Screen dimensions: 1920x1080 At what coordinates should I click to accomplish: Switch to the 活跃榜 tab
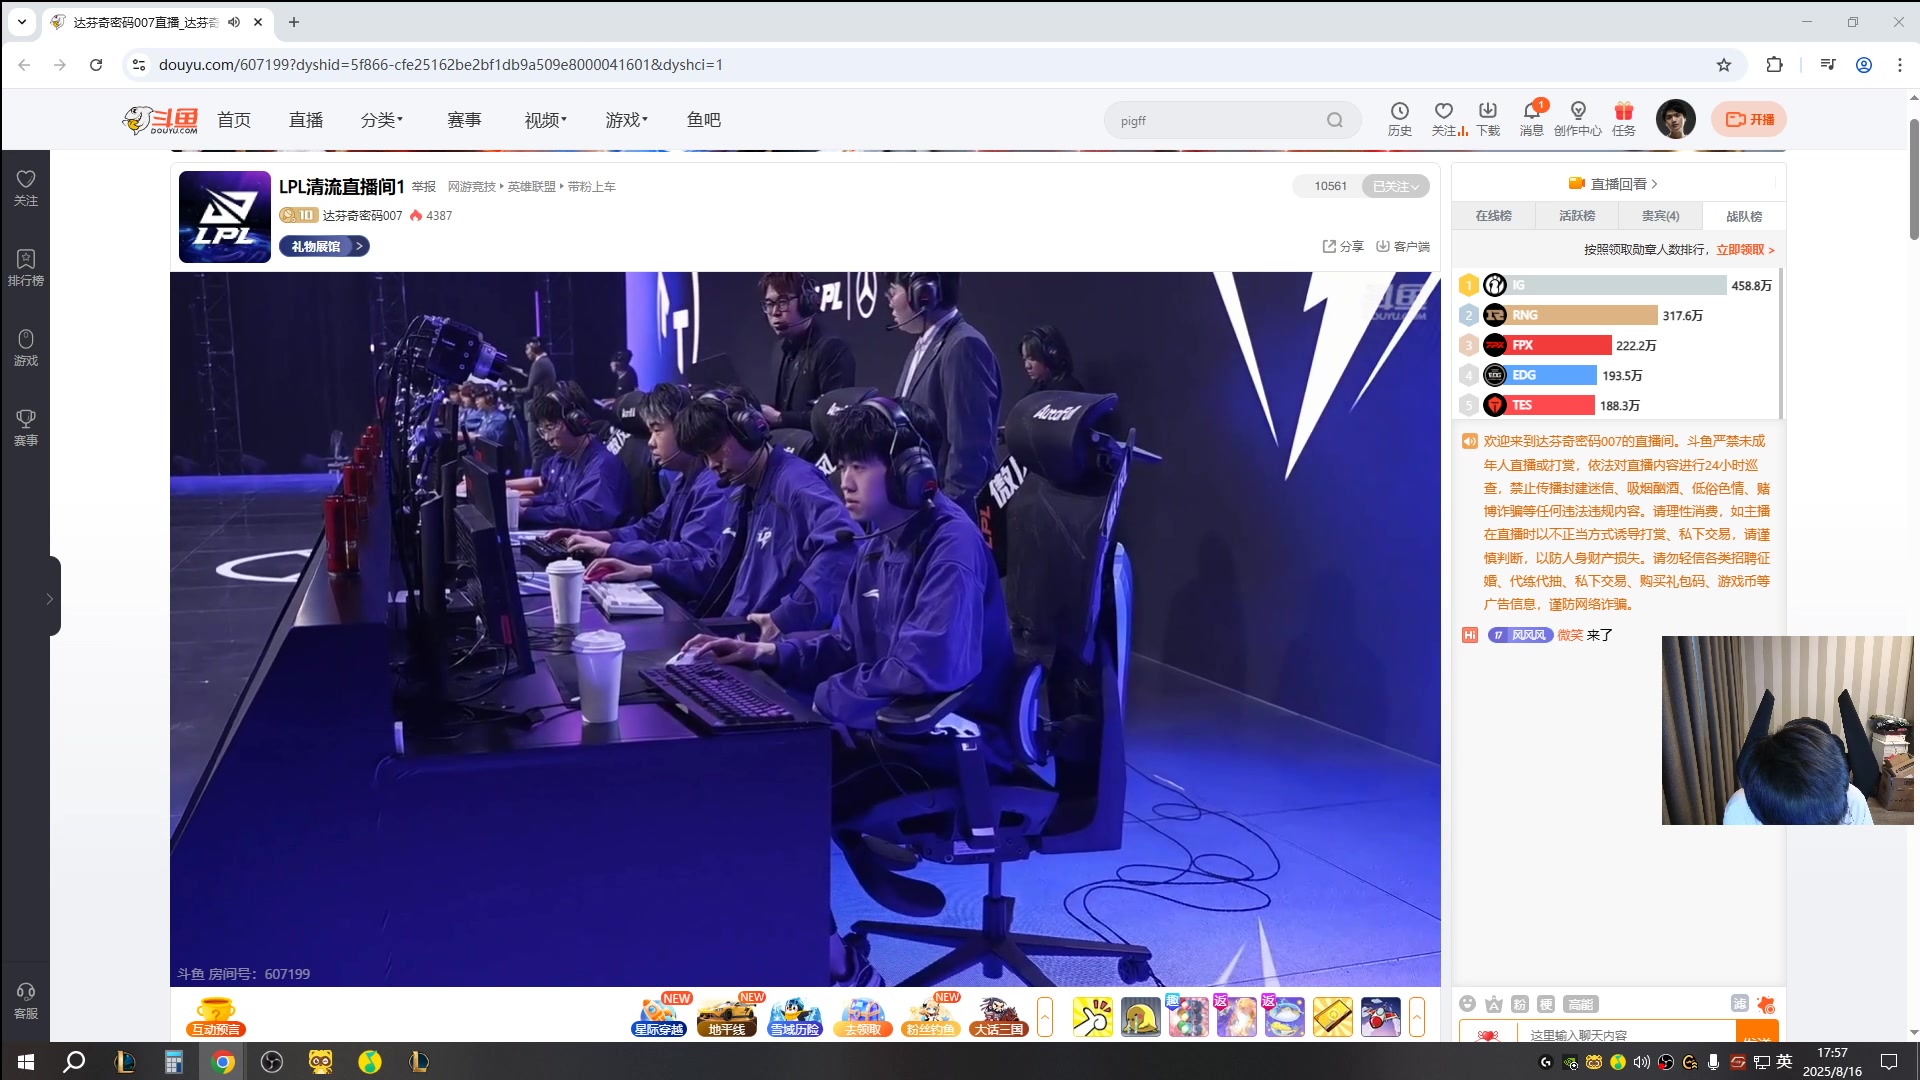click(1577, 216)
